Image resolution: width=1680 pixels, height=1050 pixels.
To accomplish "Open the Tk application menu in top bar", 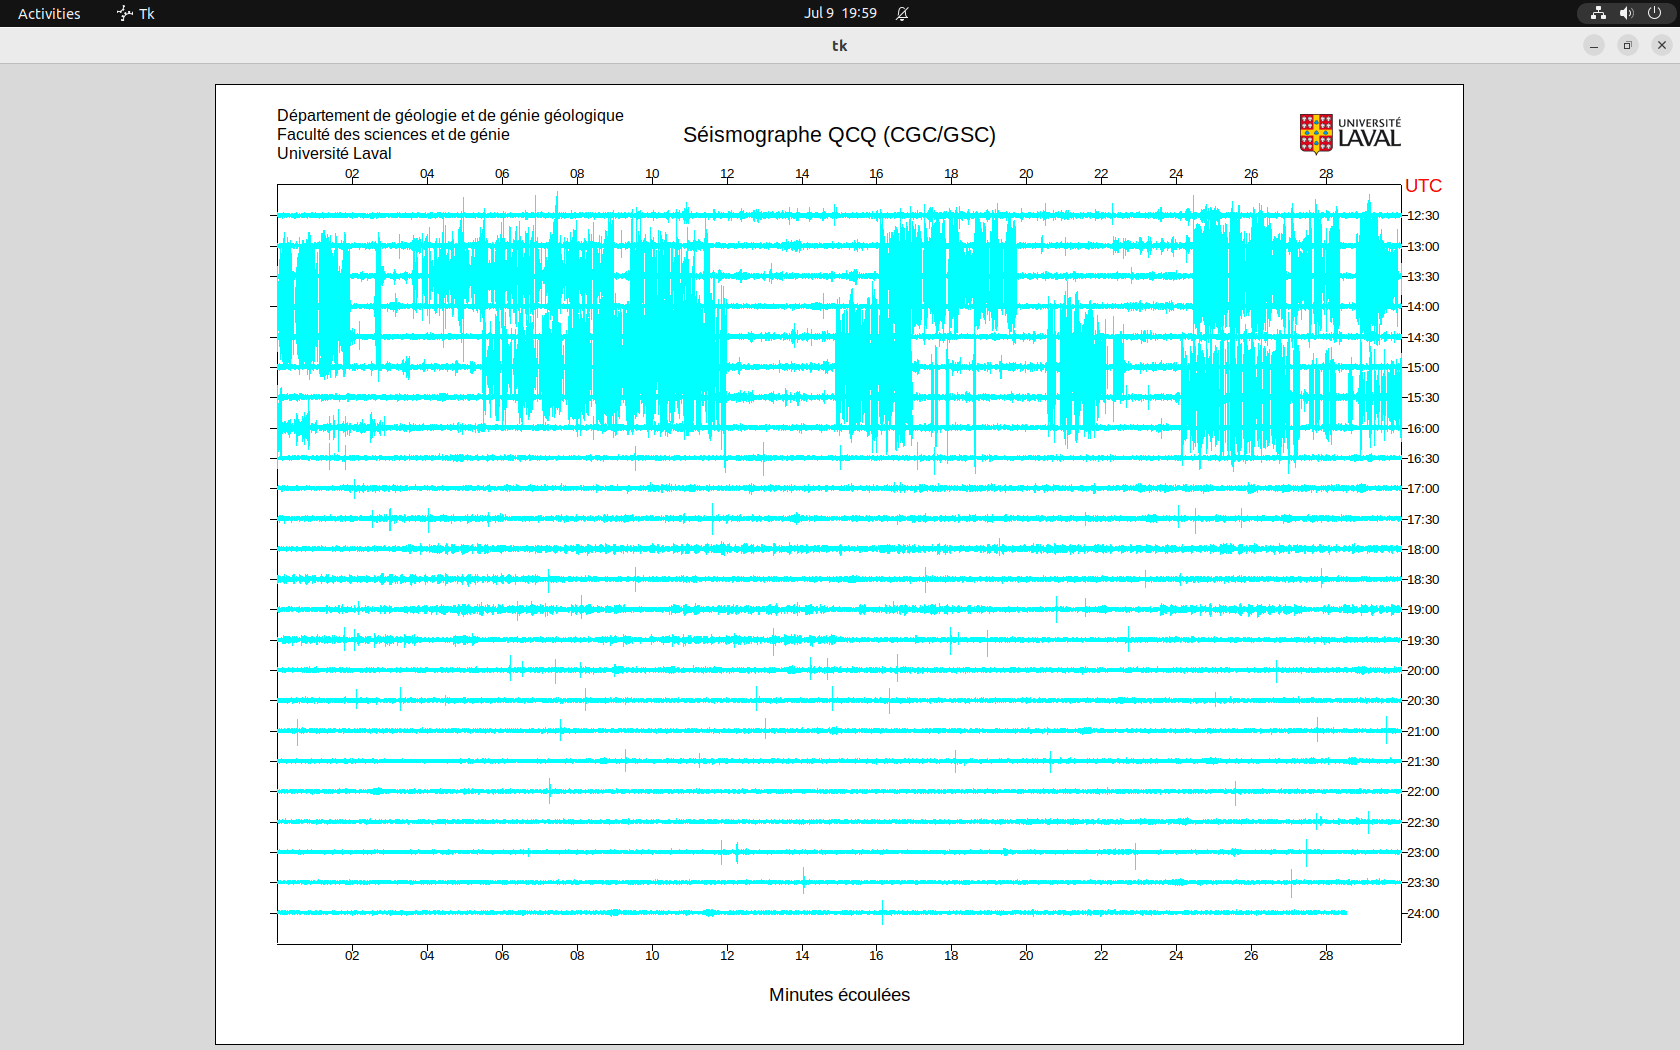I will (136, 13).
